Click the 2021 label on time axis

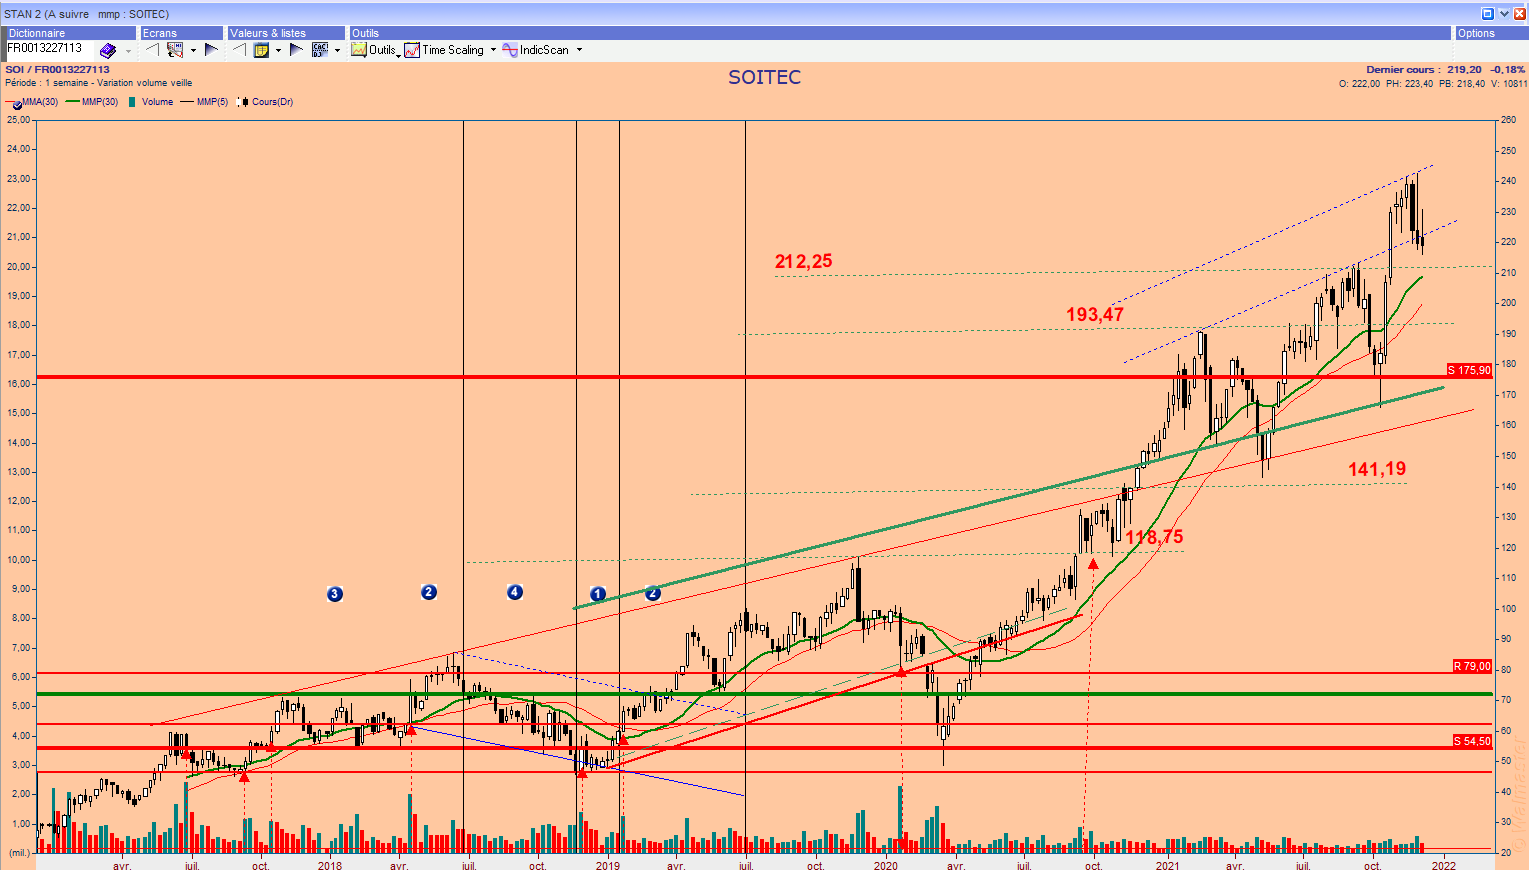tap(1167, 866)
